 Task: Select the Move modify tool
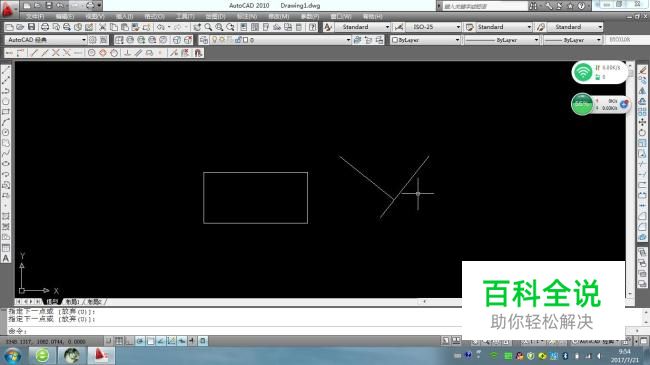coord(642,122)
